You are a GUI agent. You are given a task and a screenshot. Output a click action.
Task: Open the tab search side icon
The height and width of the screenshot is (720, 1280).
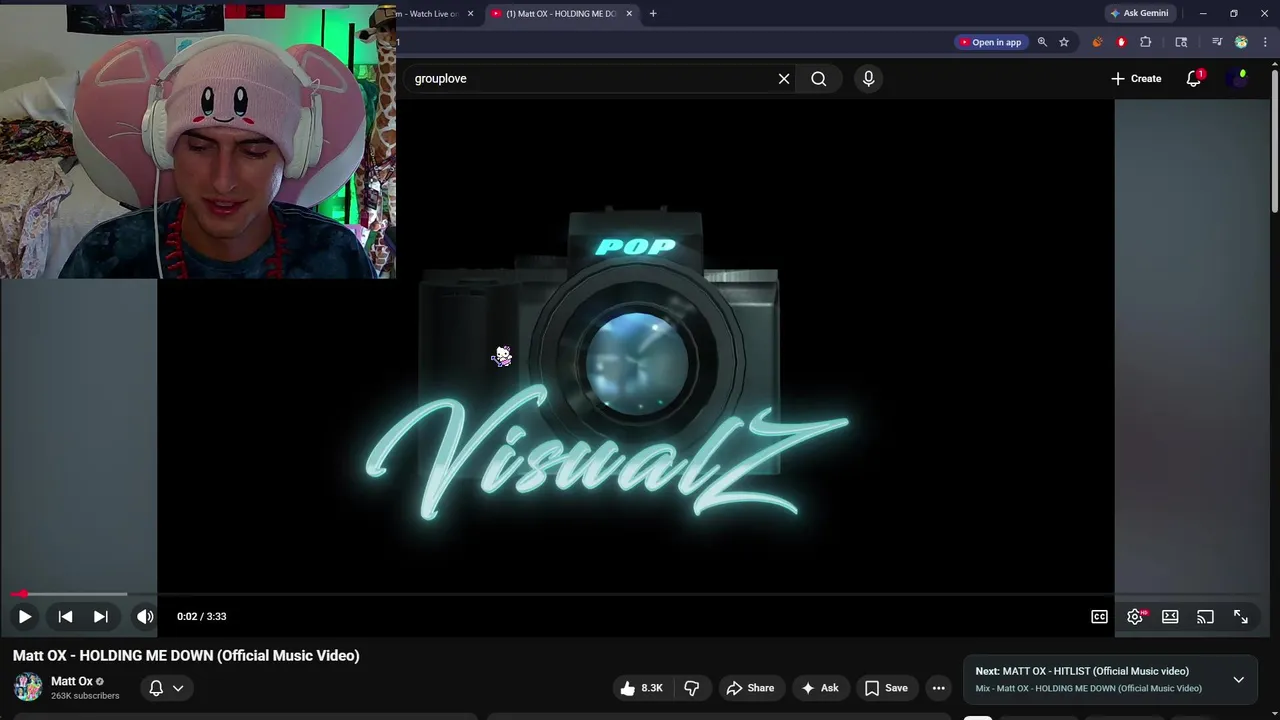tap(1181, 42)
